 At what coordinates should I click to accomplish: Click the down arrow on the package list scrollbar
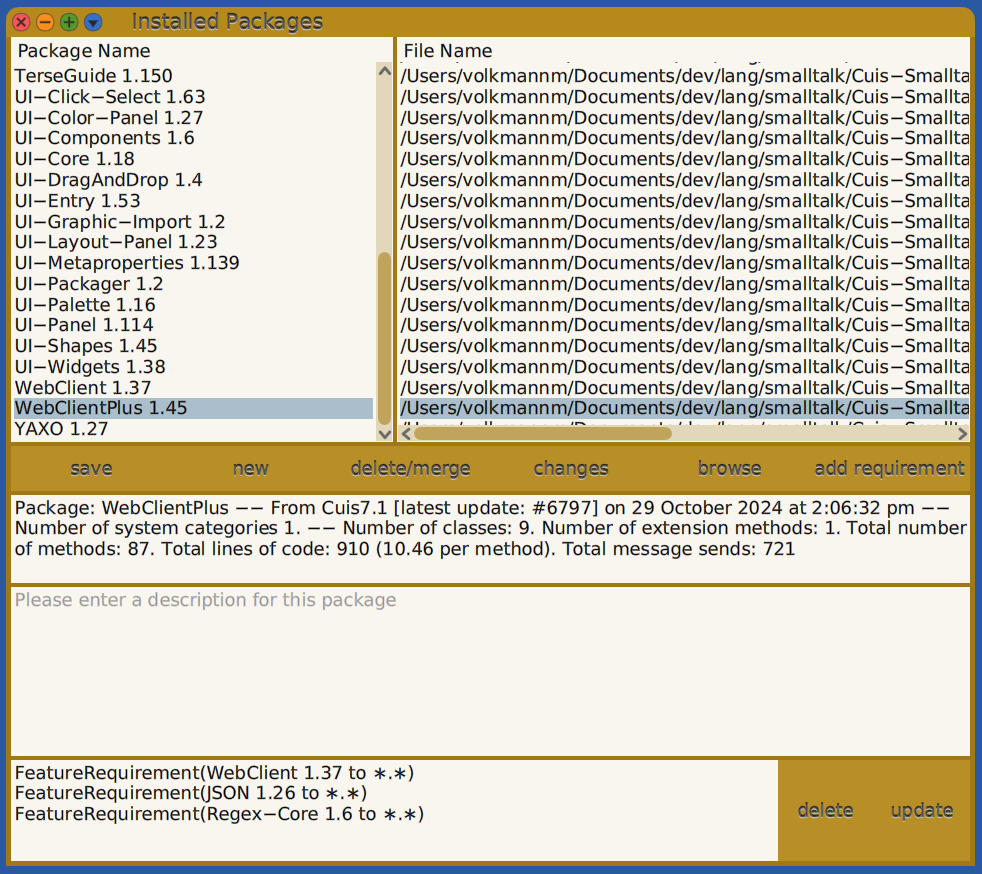(385, 434)
